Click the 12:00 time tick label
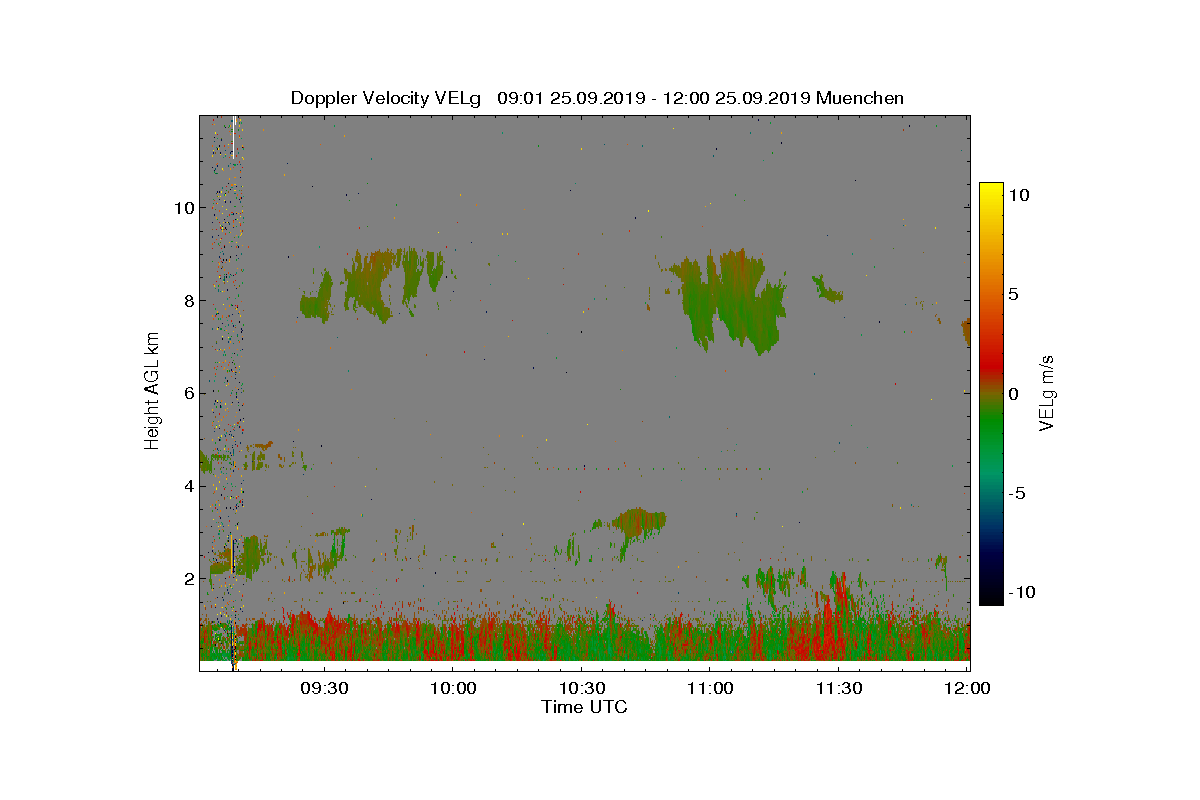This screenshot has width=1200, height=800. 967,689
